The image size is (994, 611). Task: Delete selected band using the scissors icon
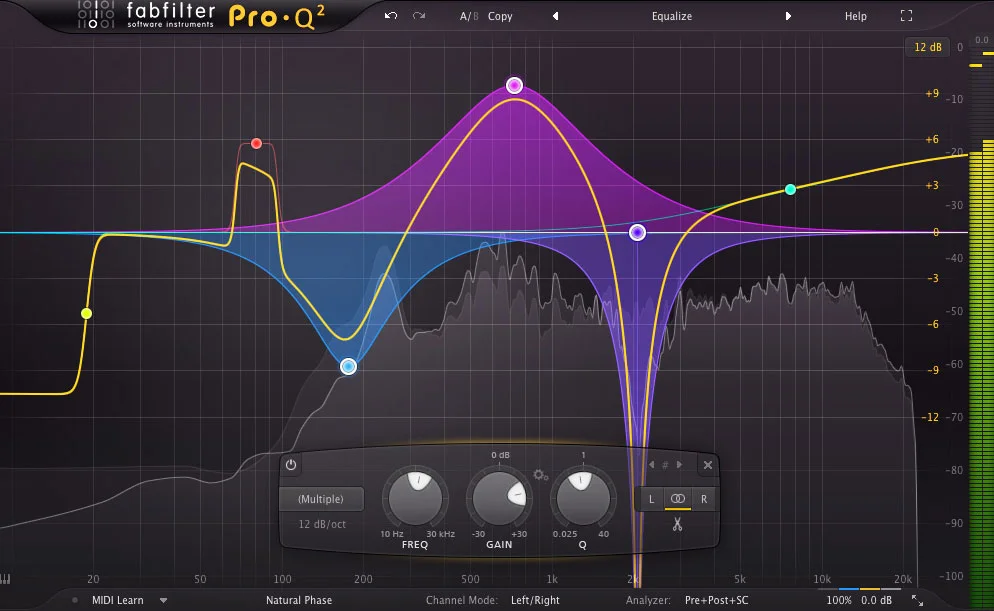[x=677, y=523]
